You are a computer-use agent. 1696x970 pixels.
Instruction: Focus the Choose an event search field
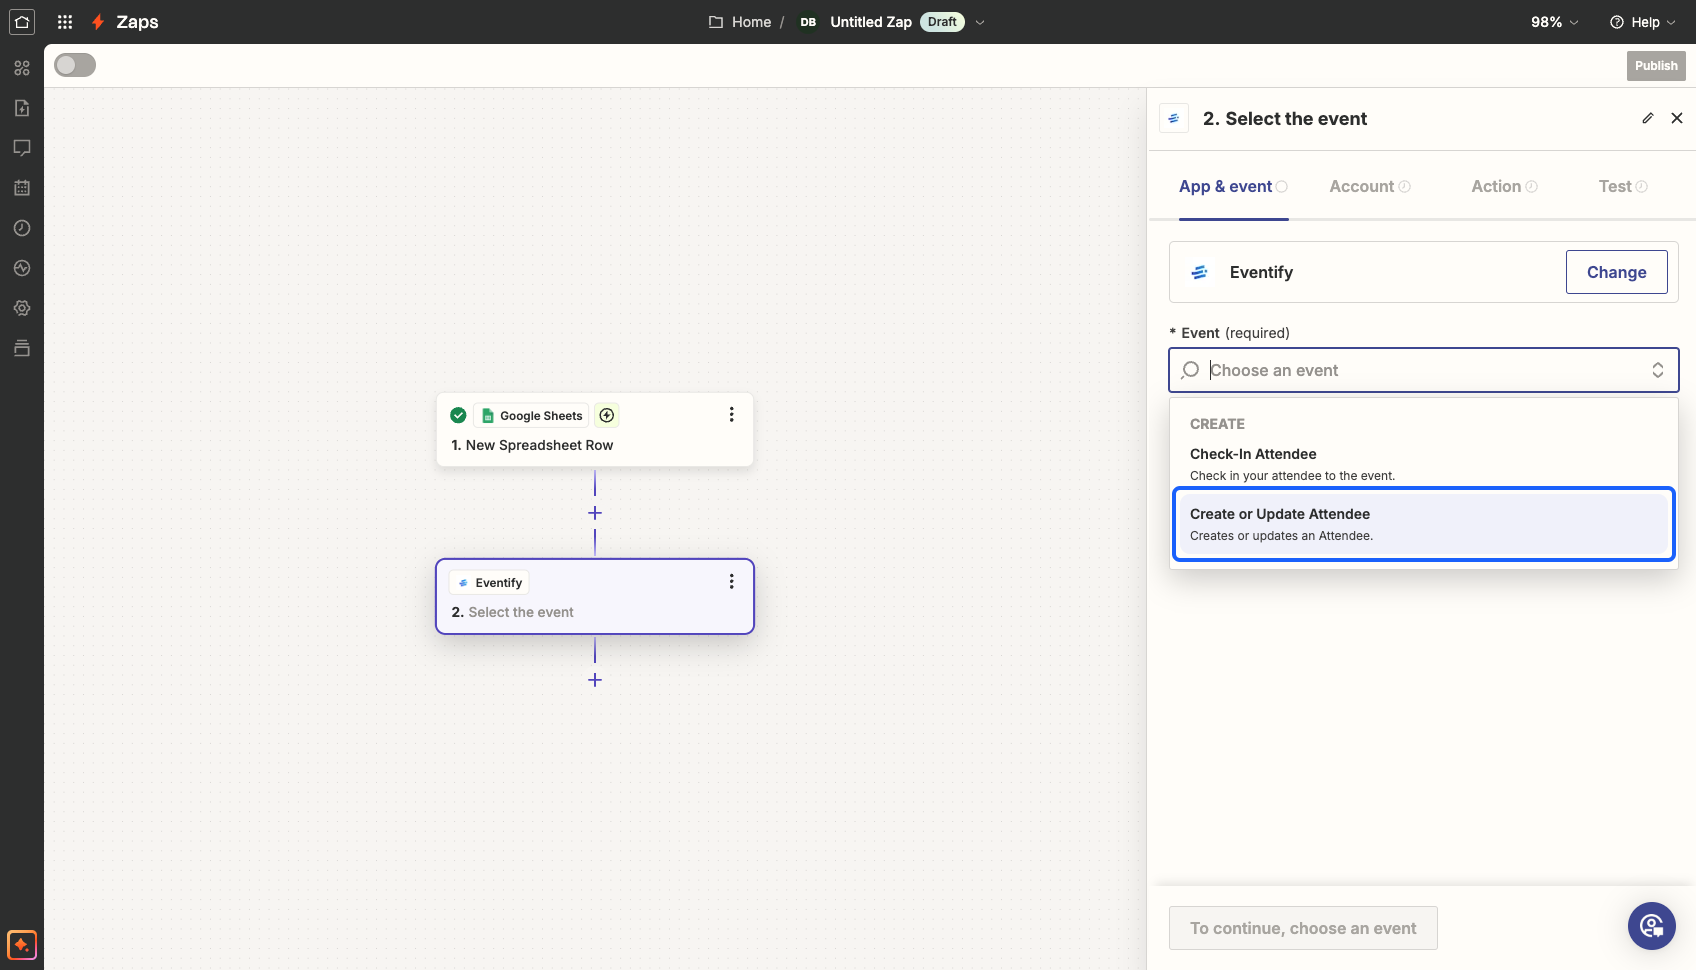[x=1424, y=370]
